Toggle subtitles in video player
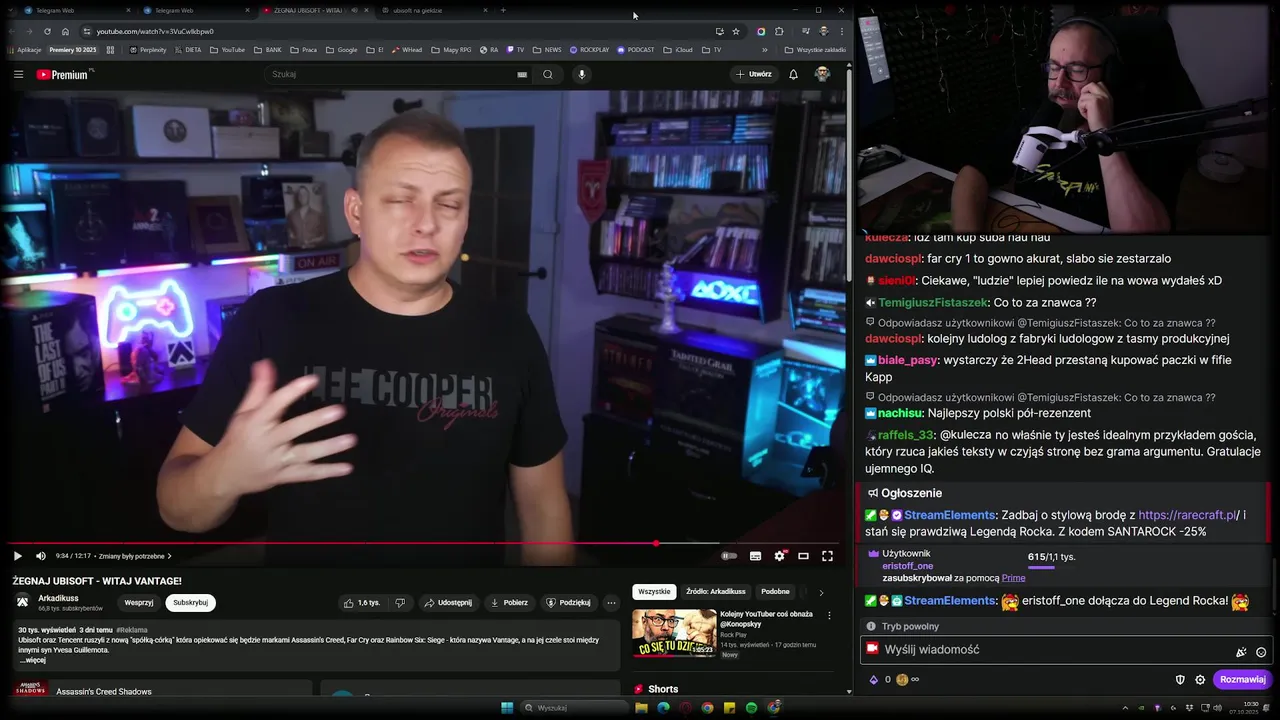1280x720 pixels. coord(755,556)
